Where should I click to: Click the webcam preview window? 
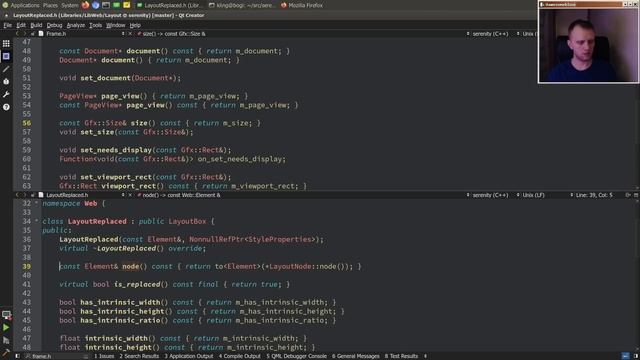589,42
